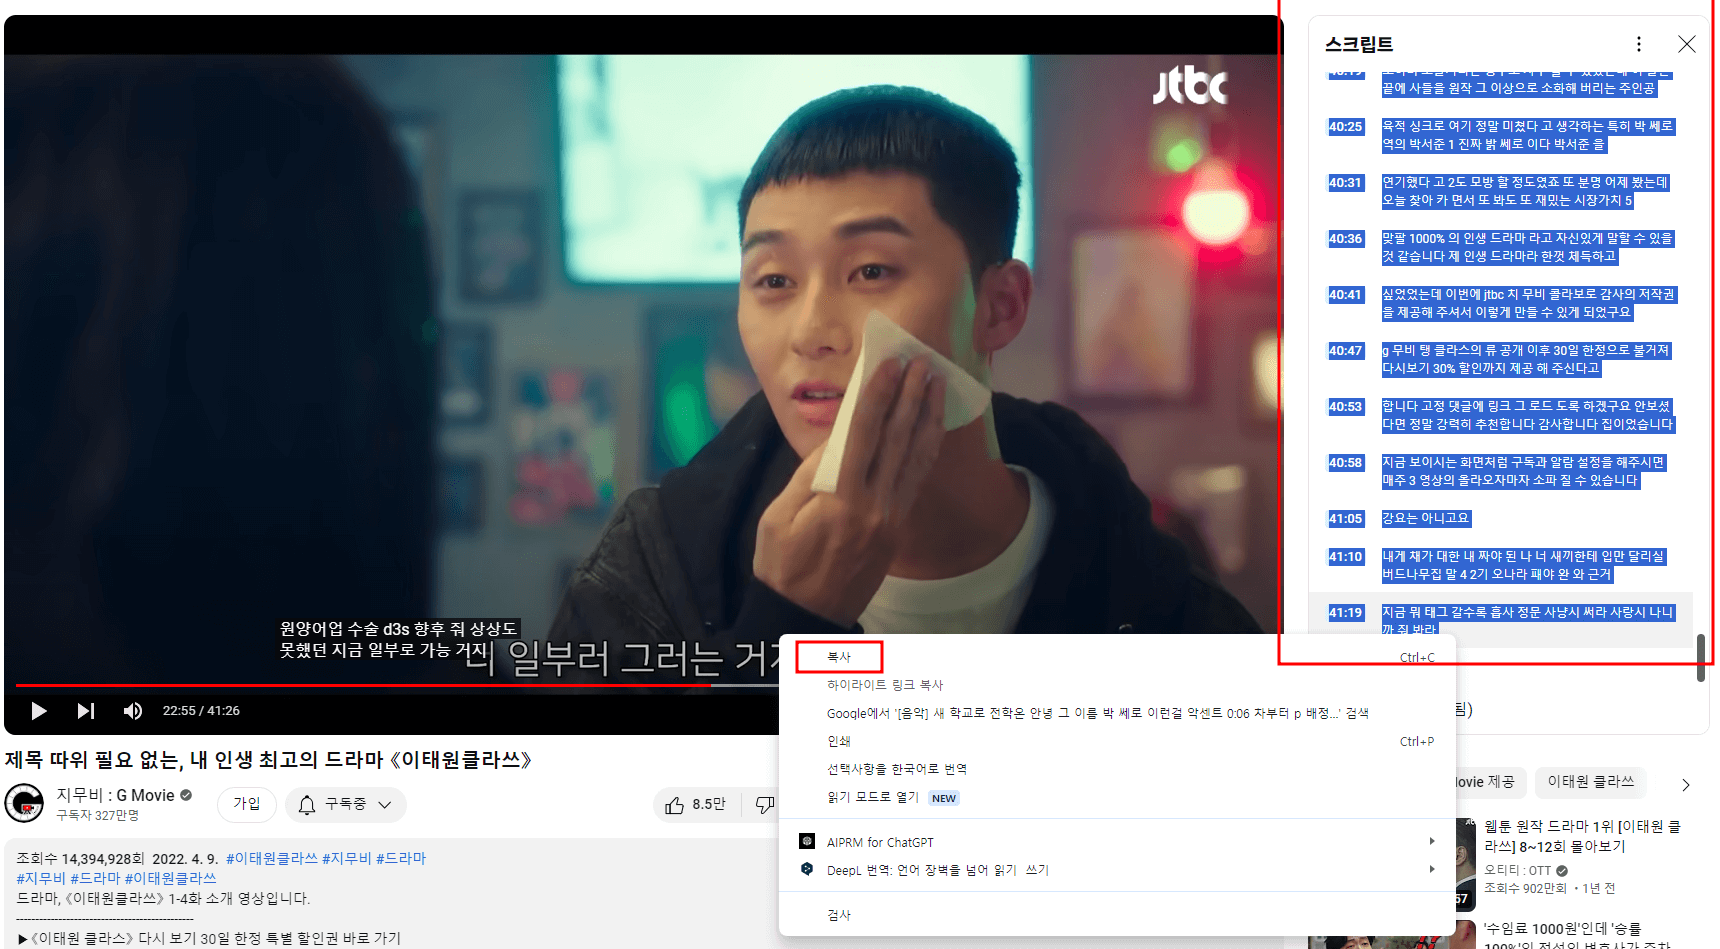Screen dimensions: 1720x949
Task: Click the volume icon in the player
Action: coord(132,710)
